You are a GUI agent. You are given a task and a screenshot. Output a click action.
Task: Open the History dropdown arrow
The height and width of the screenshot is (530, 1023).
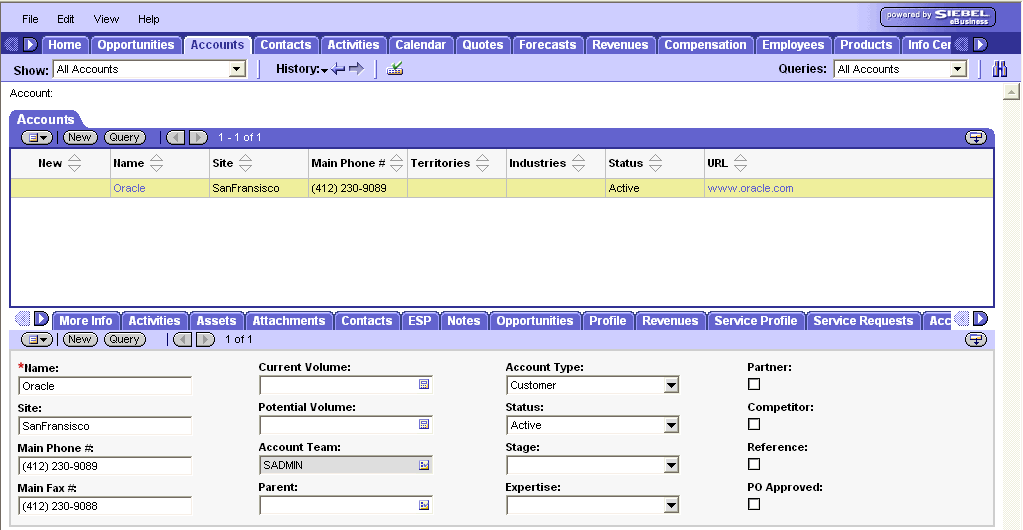click(324, 70)
